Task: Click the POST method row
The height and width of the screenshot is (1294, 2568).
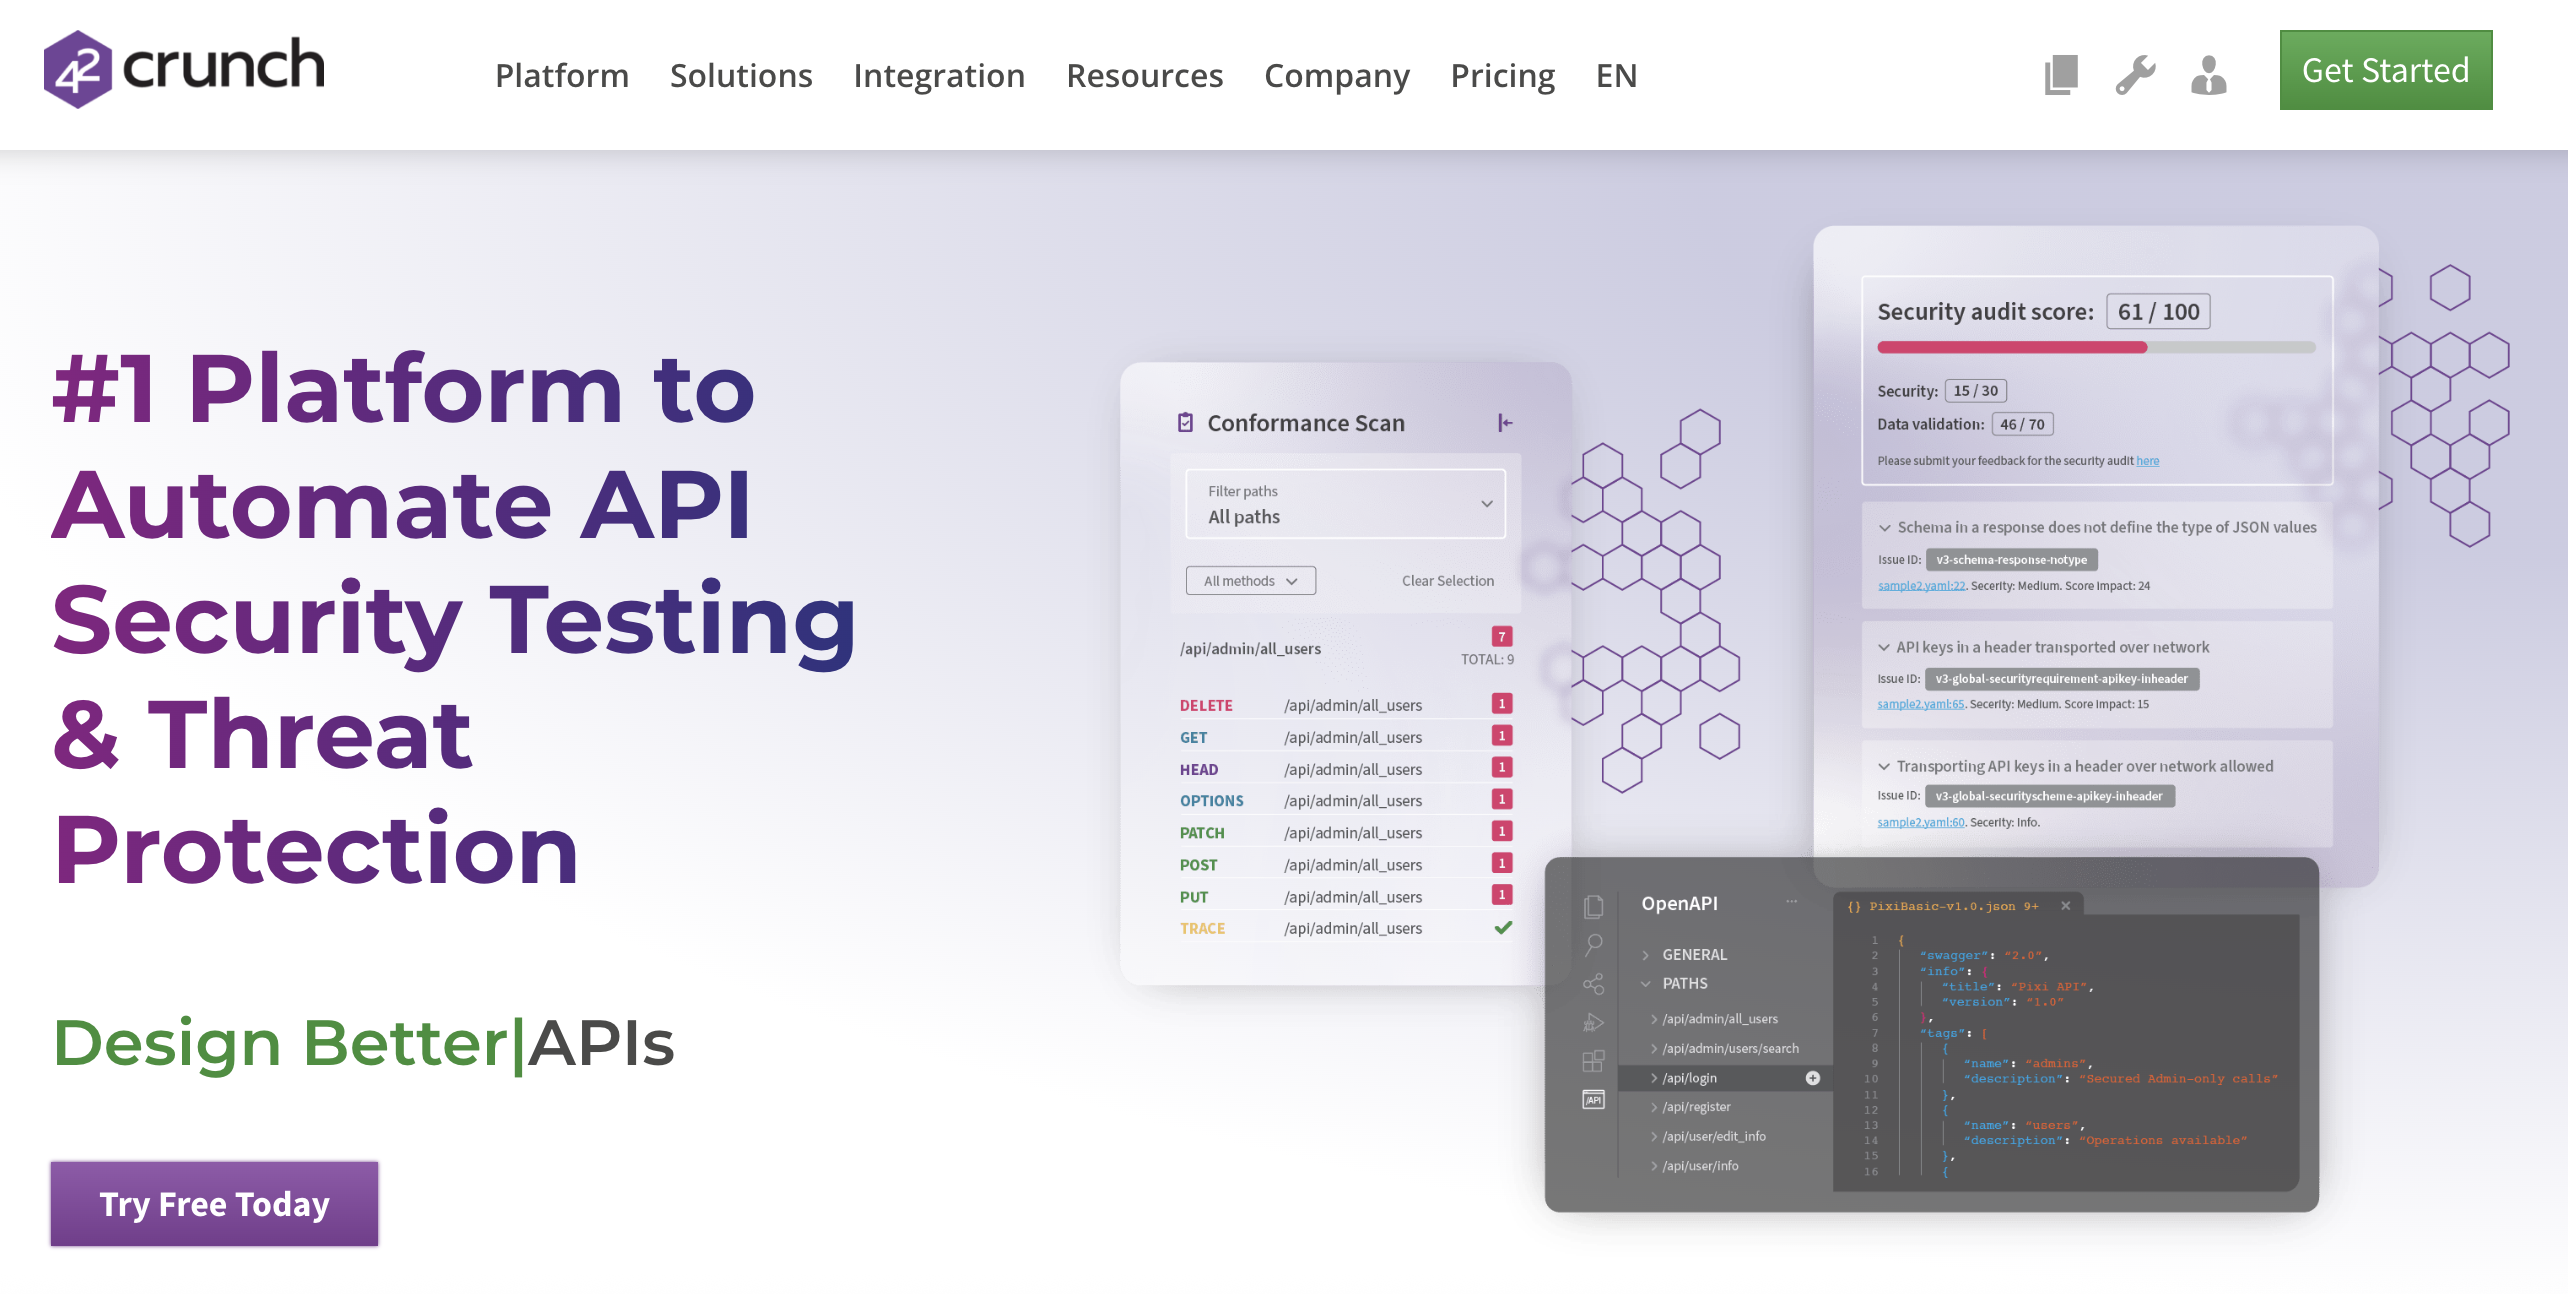Action: pyautogui.click(x=1345, y=865)
